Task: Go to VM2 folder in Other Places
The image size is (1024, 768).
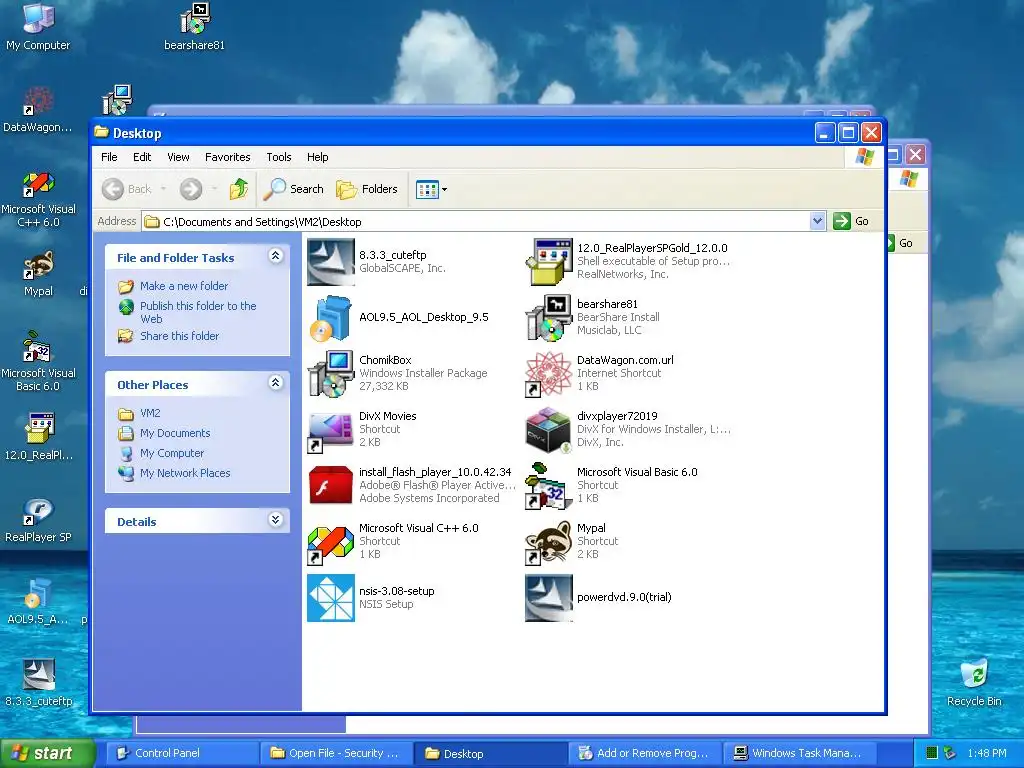Action: pos(150,413)
